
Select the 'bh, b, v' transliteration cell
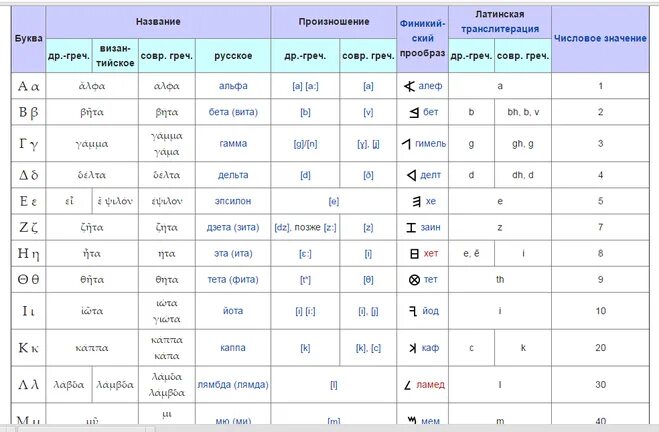523,112
